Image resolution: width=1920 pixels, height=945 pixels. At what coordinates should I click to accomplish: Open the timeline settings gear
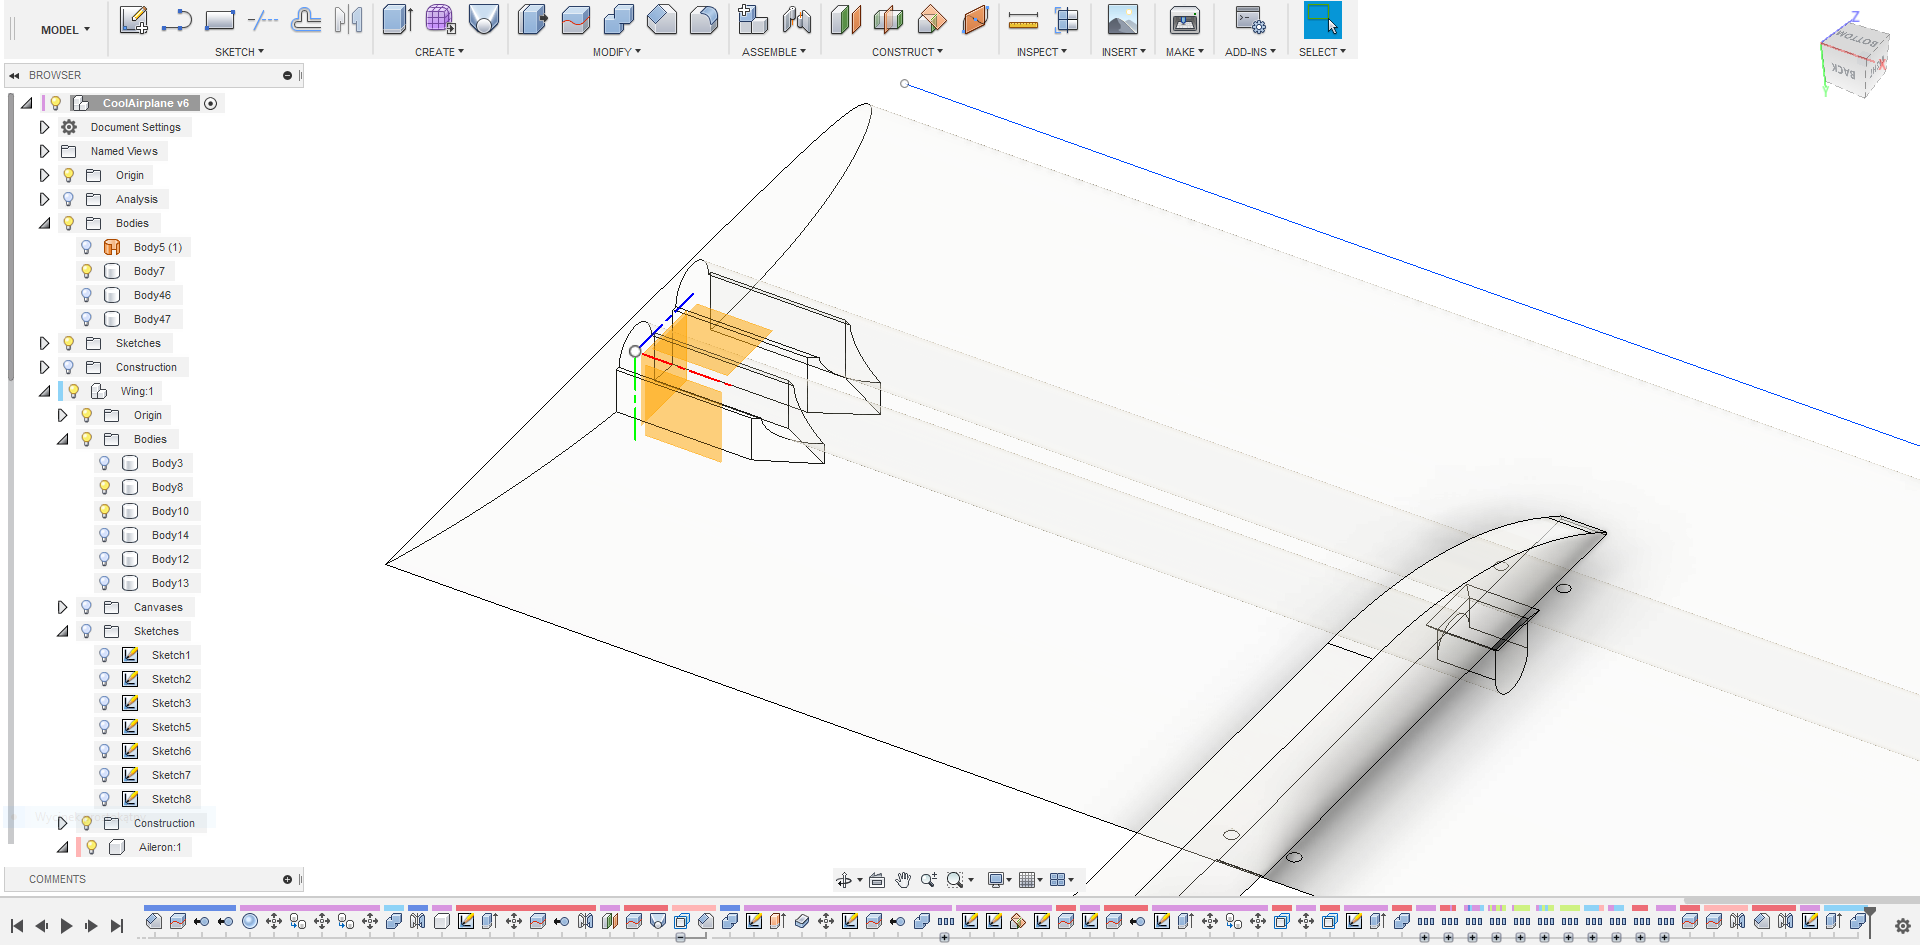(x=1902, y=926)
